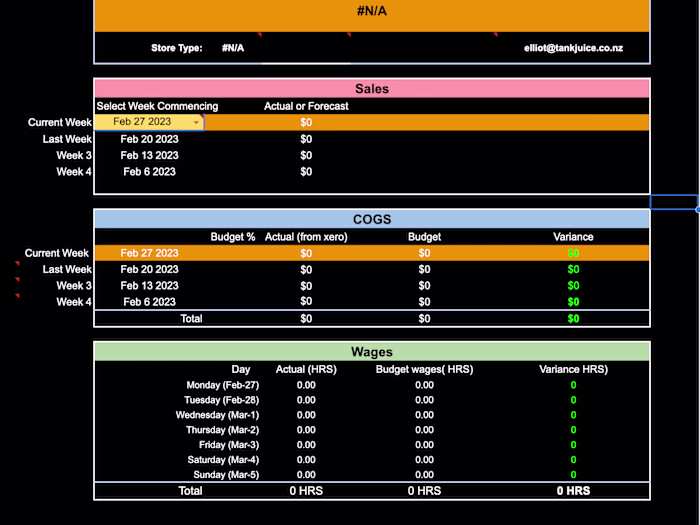Click the COGS 'Variance' column heading

pyautogui.click(x=573, y=237)
